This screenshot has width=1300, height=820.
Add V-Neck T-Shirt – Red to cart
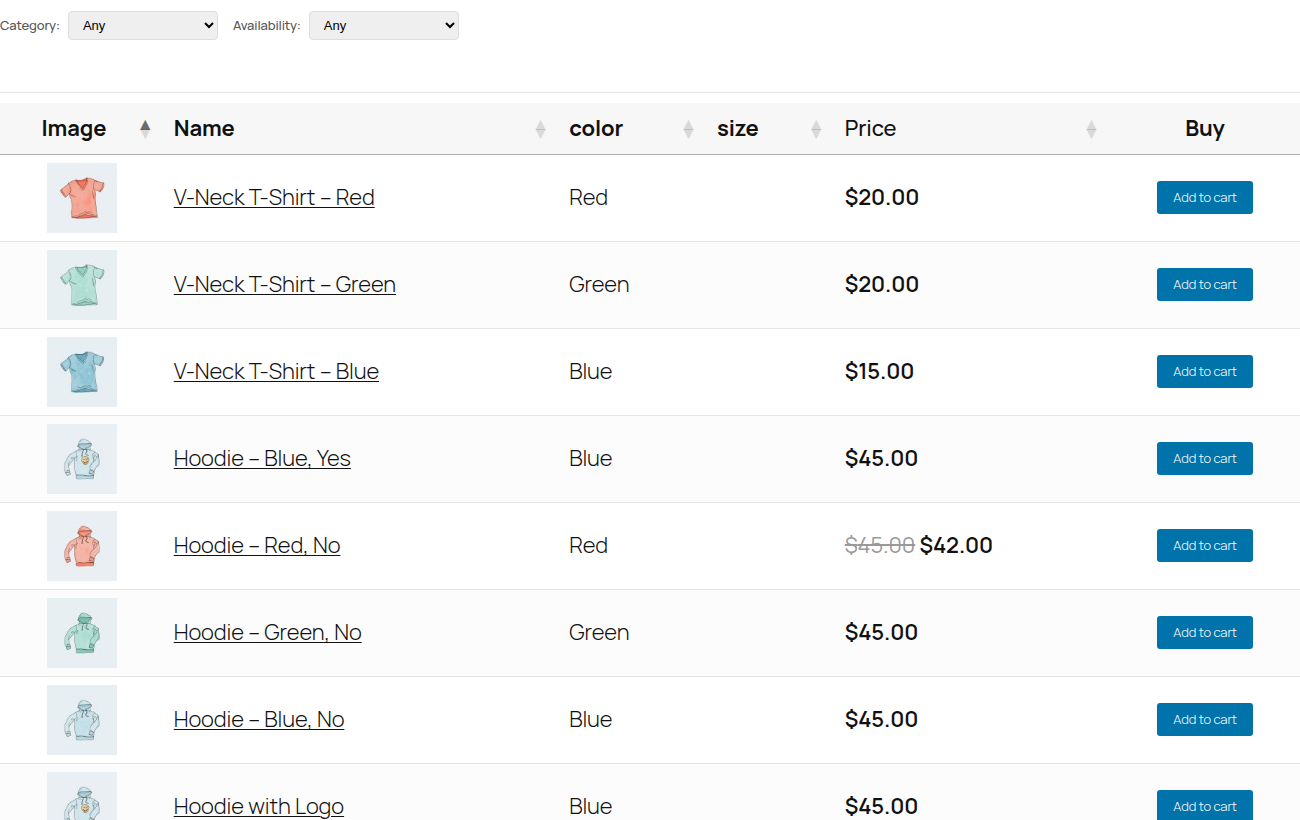(1205, 198)
